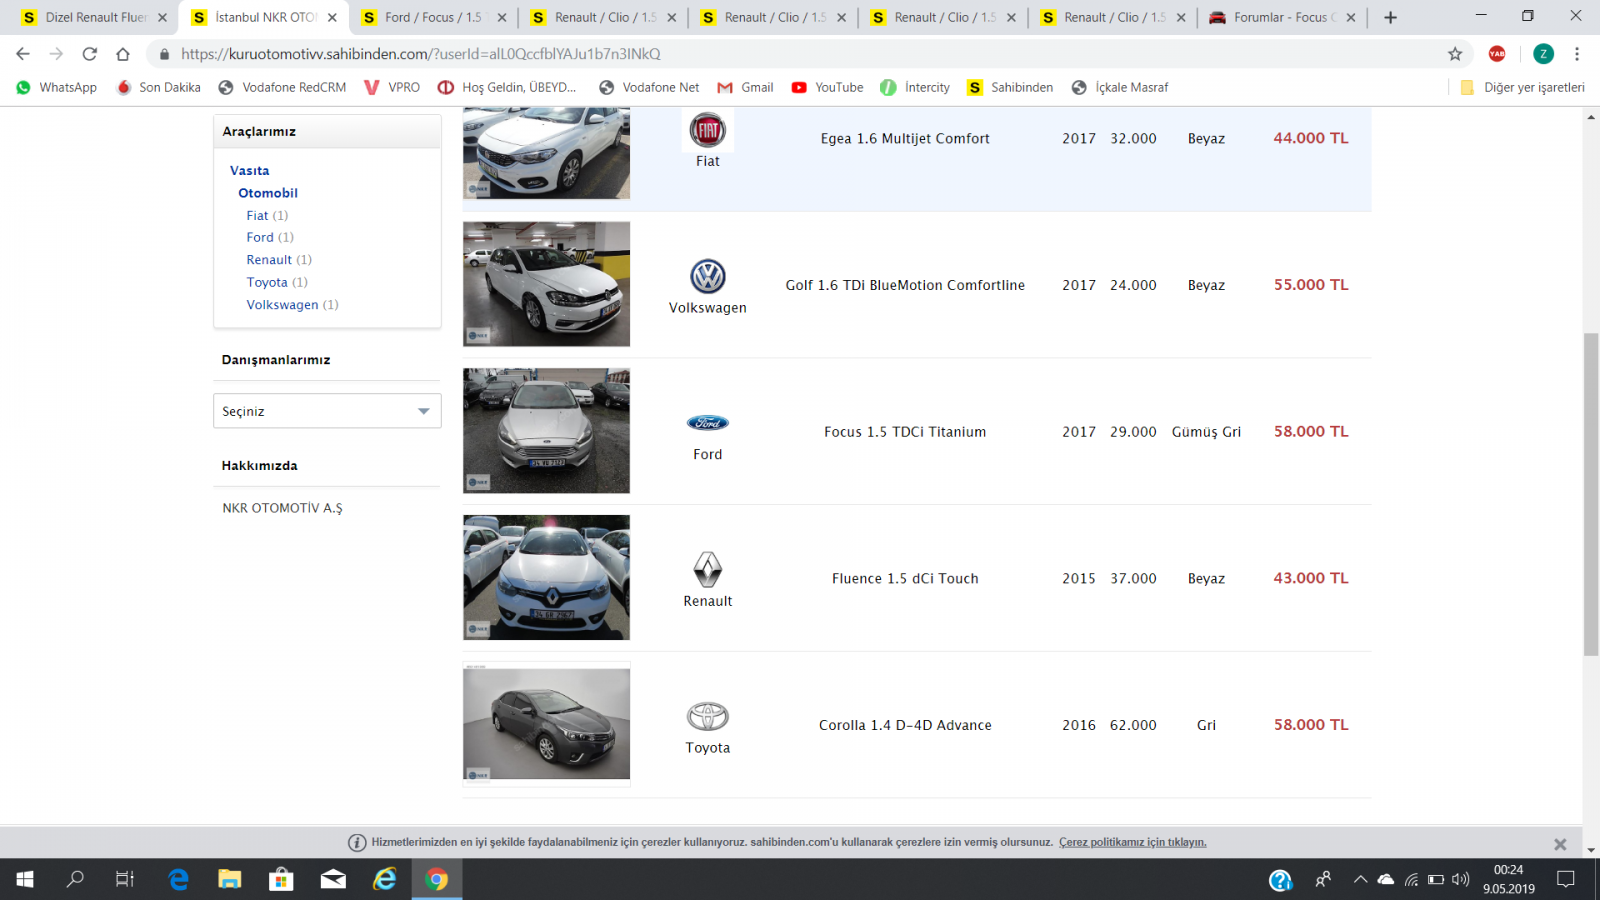Close the İstanbul NKR OTO tab
Screen dimensions: 1600x900
click(332, 17)
